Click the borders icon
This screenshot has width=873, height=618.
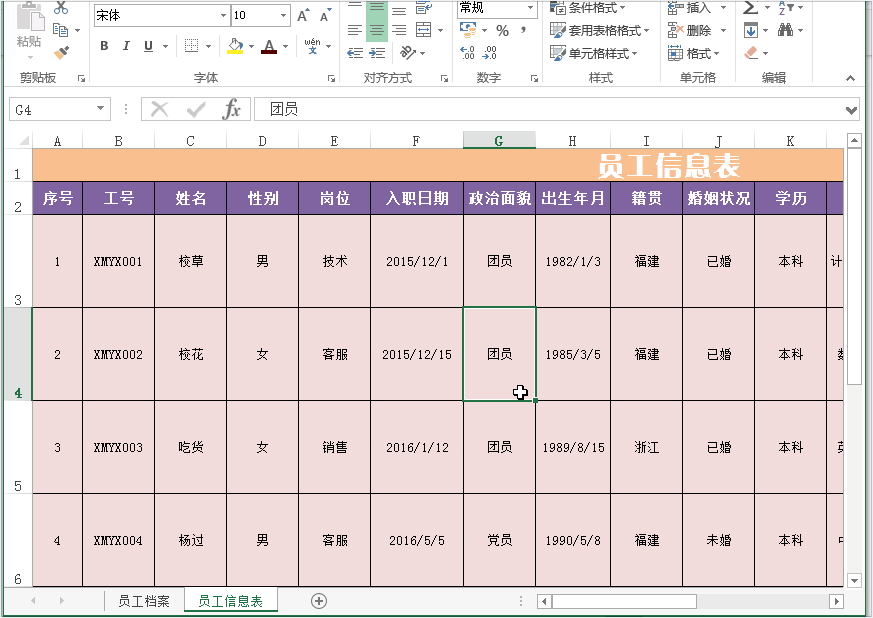[191, 46]
